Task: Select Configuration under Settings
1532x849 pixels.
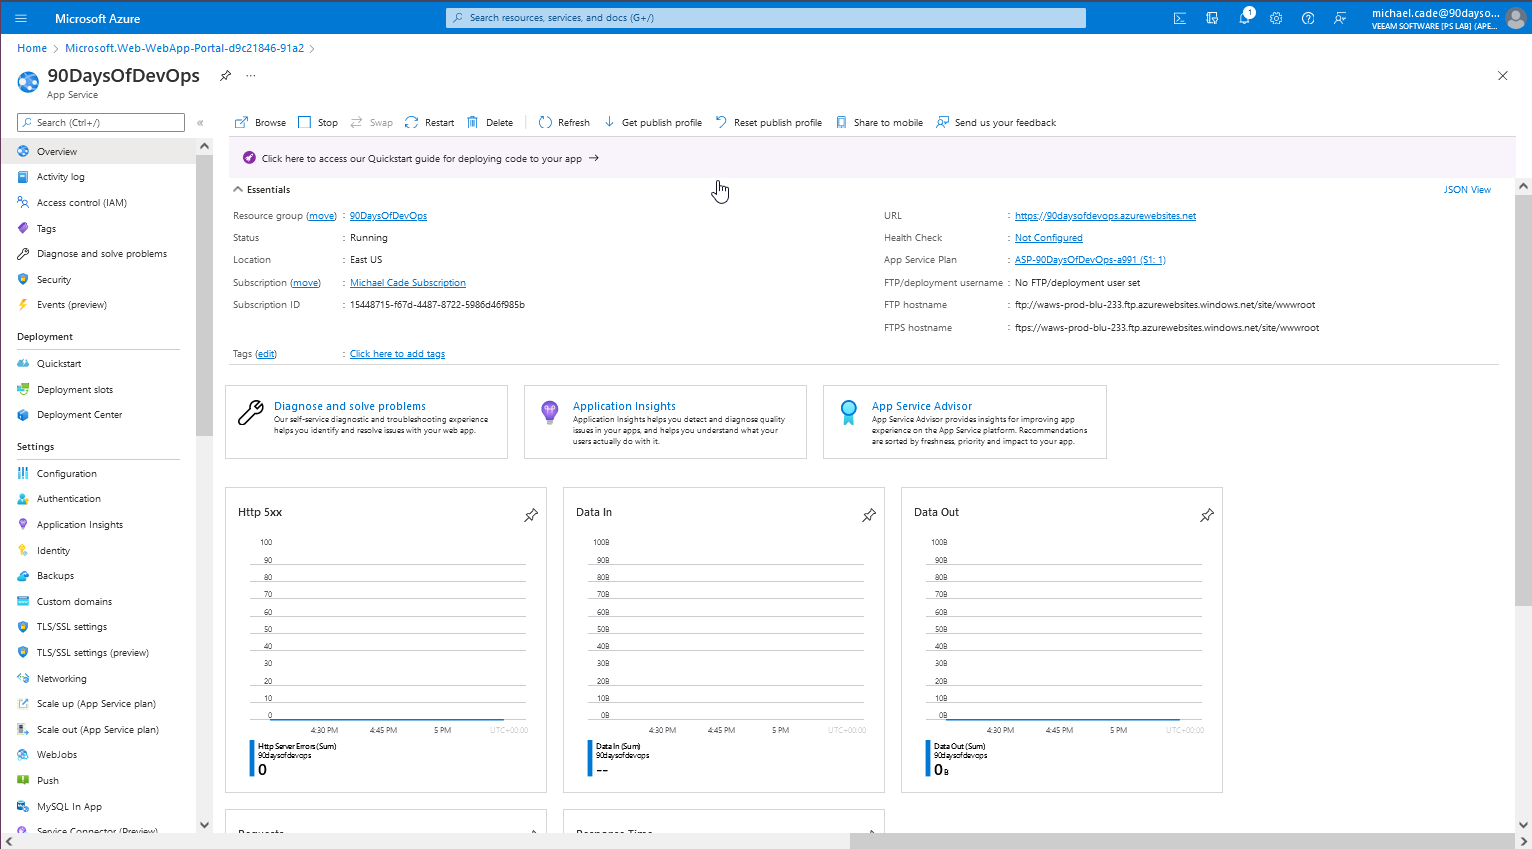Action: pos(67,474)
